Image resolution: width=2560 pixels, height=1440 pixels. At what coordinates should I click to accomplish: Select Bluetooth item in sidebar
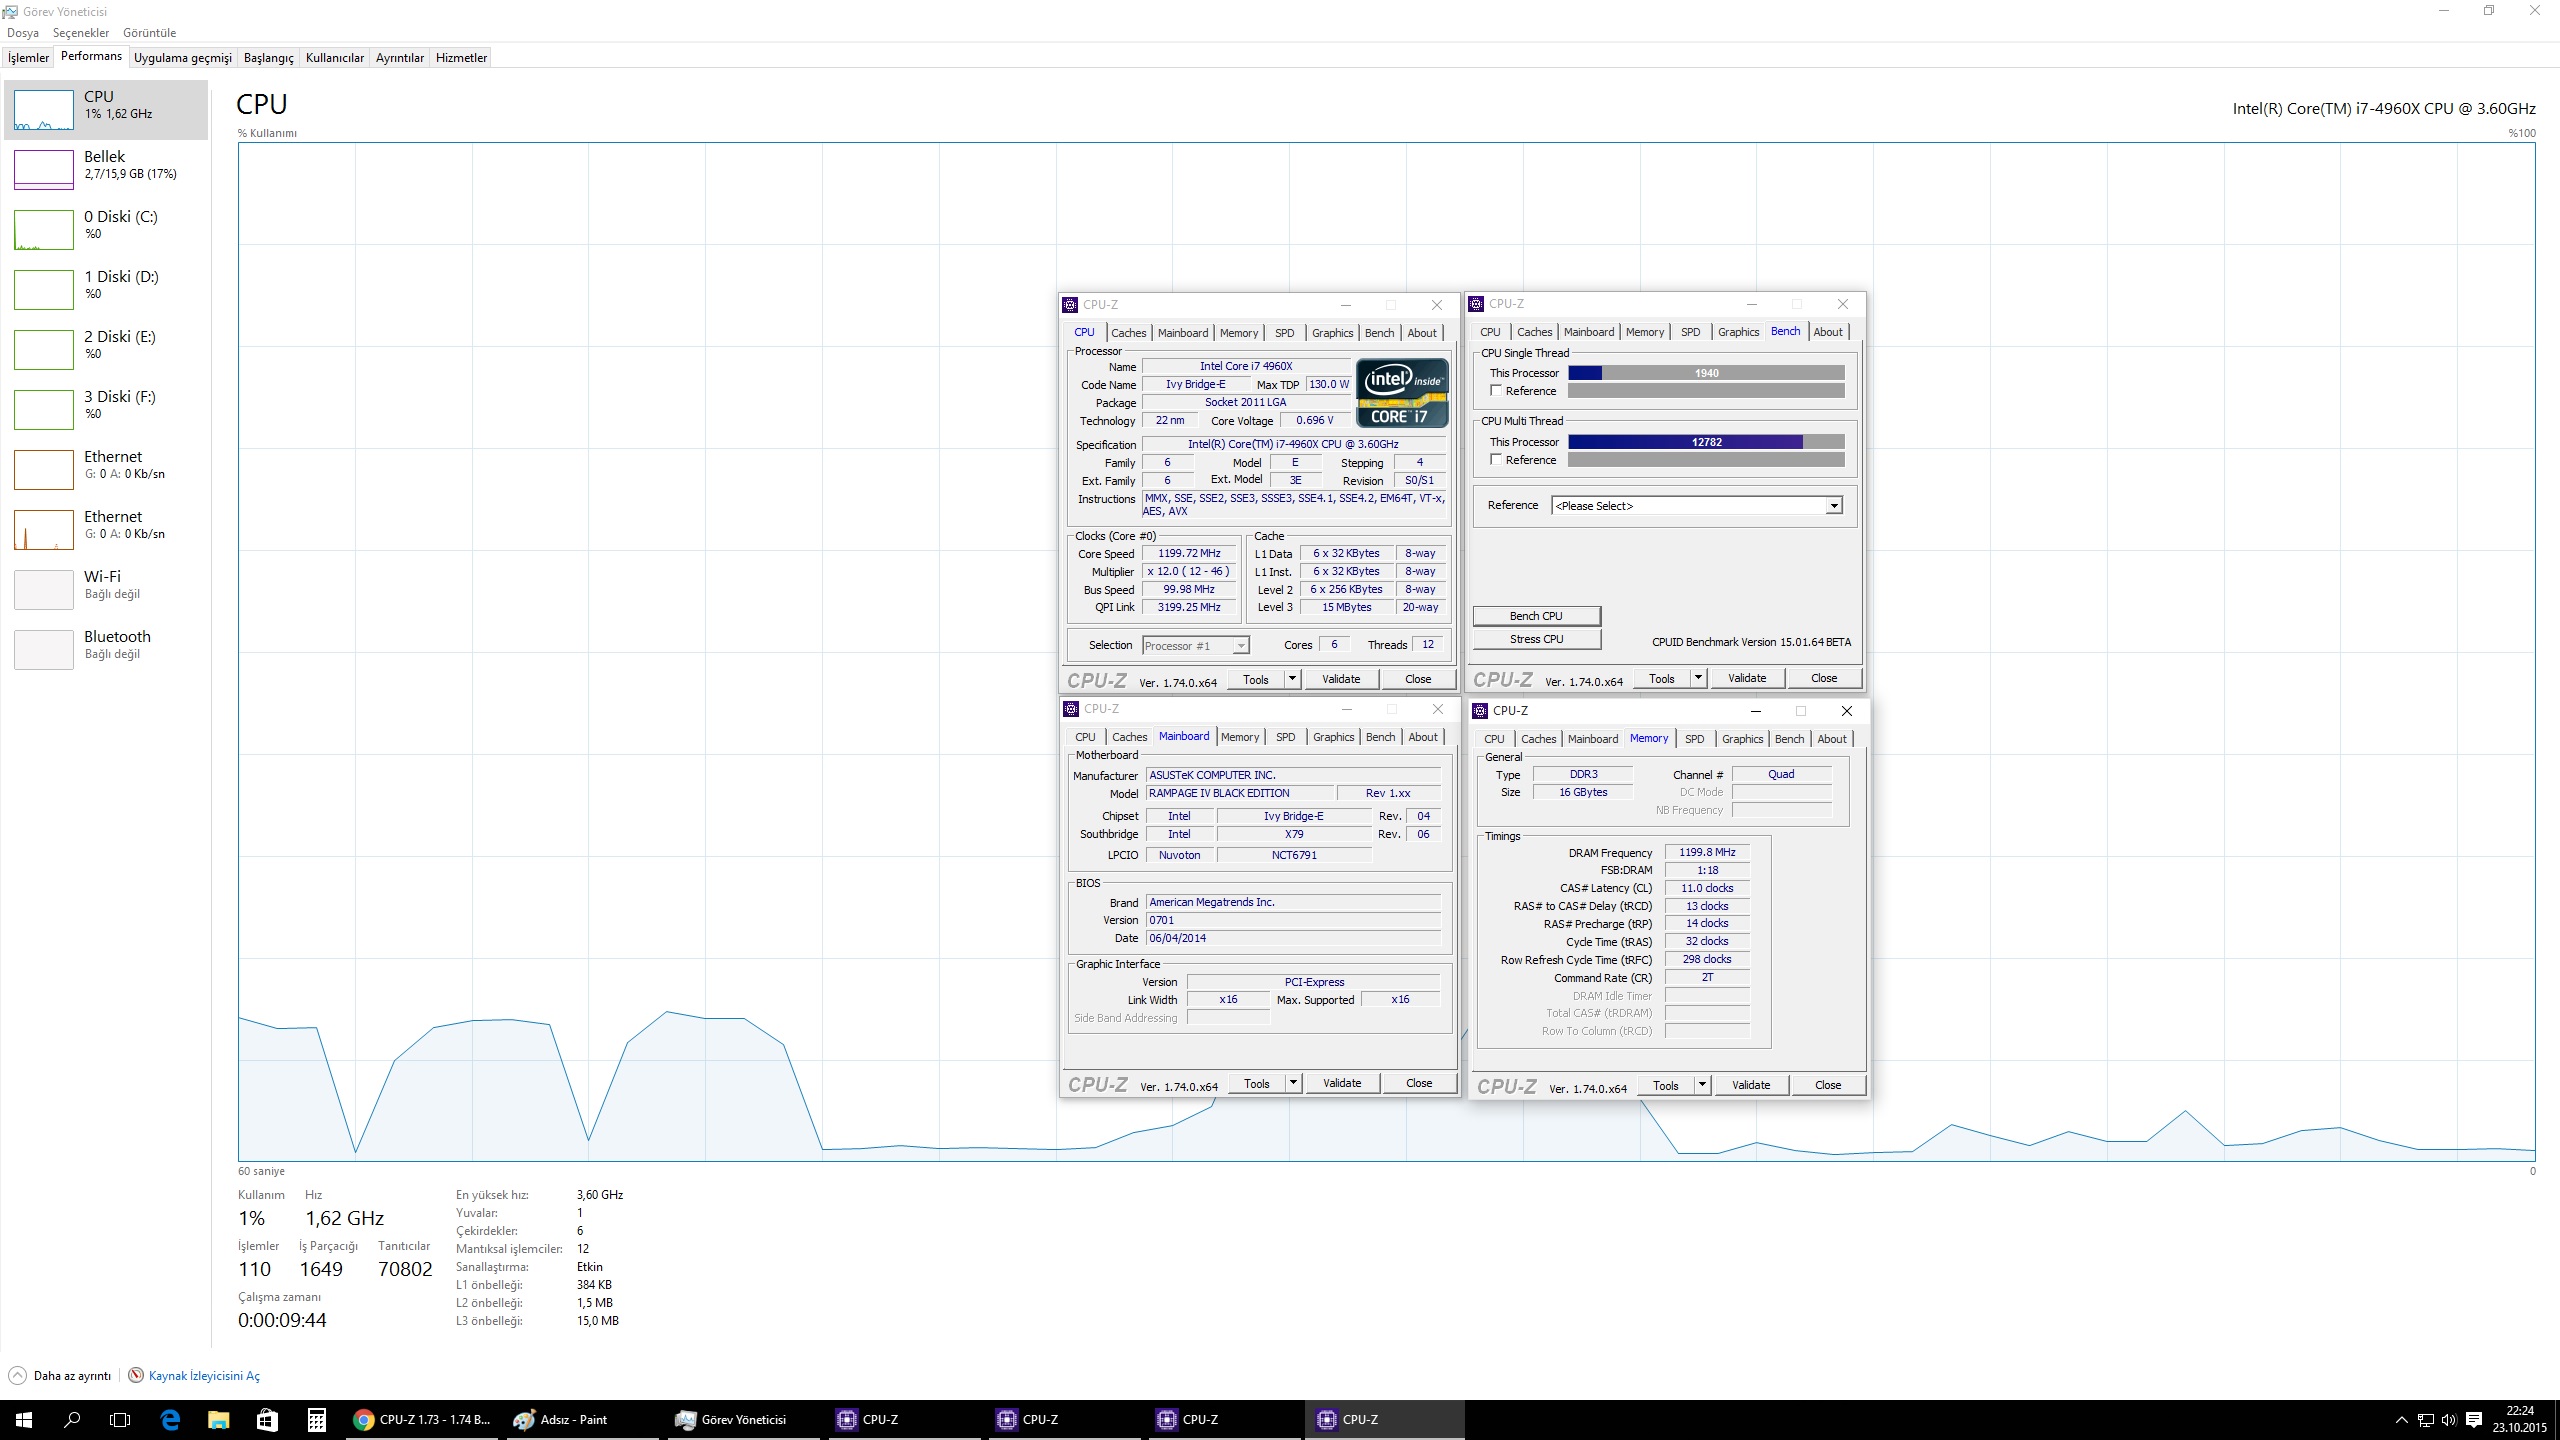pyautogui.click(x=107, y=649)
